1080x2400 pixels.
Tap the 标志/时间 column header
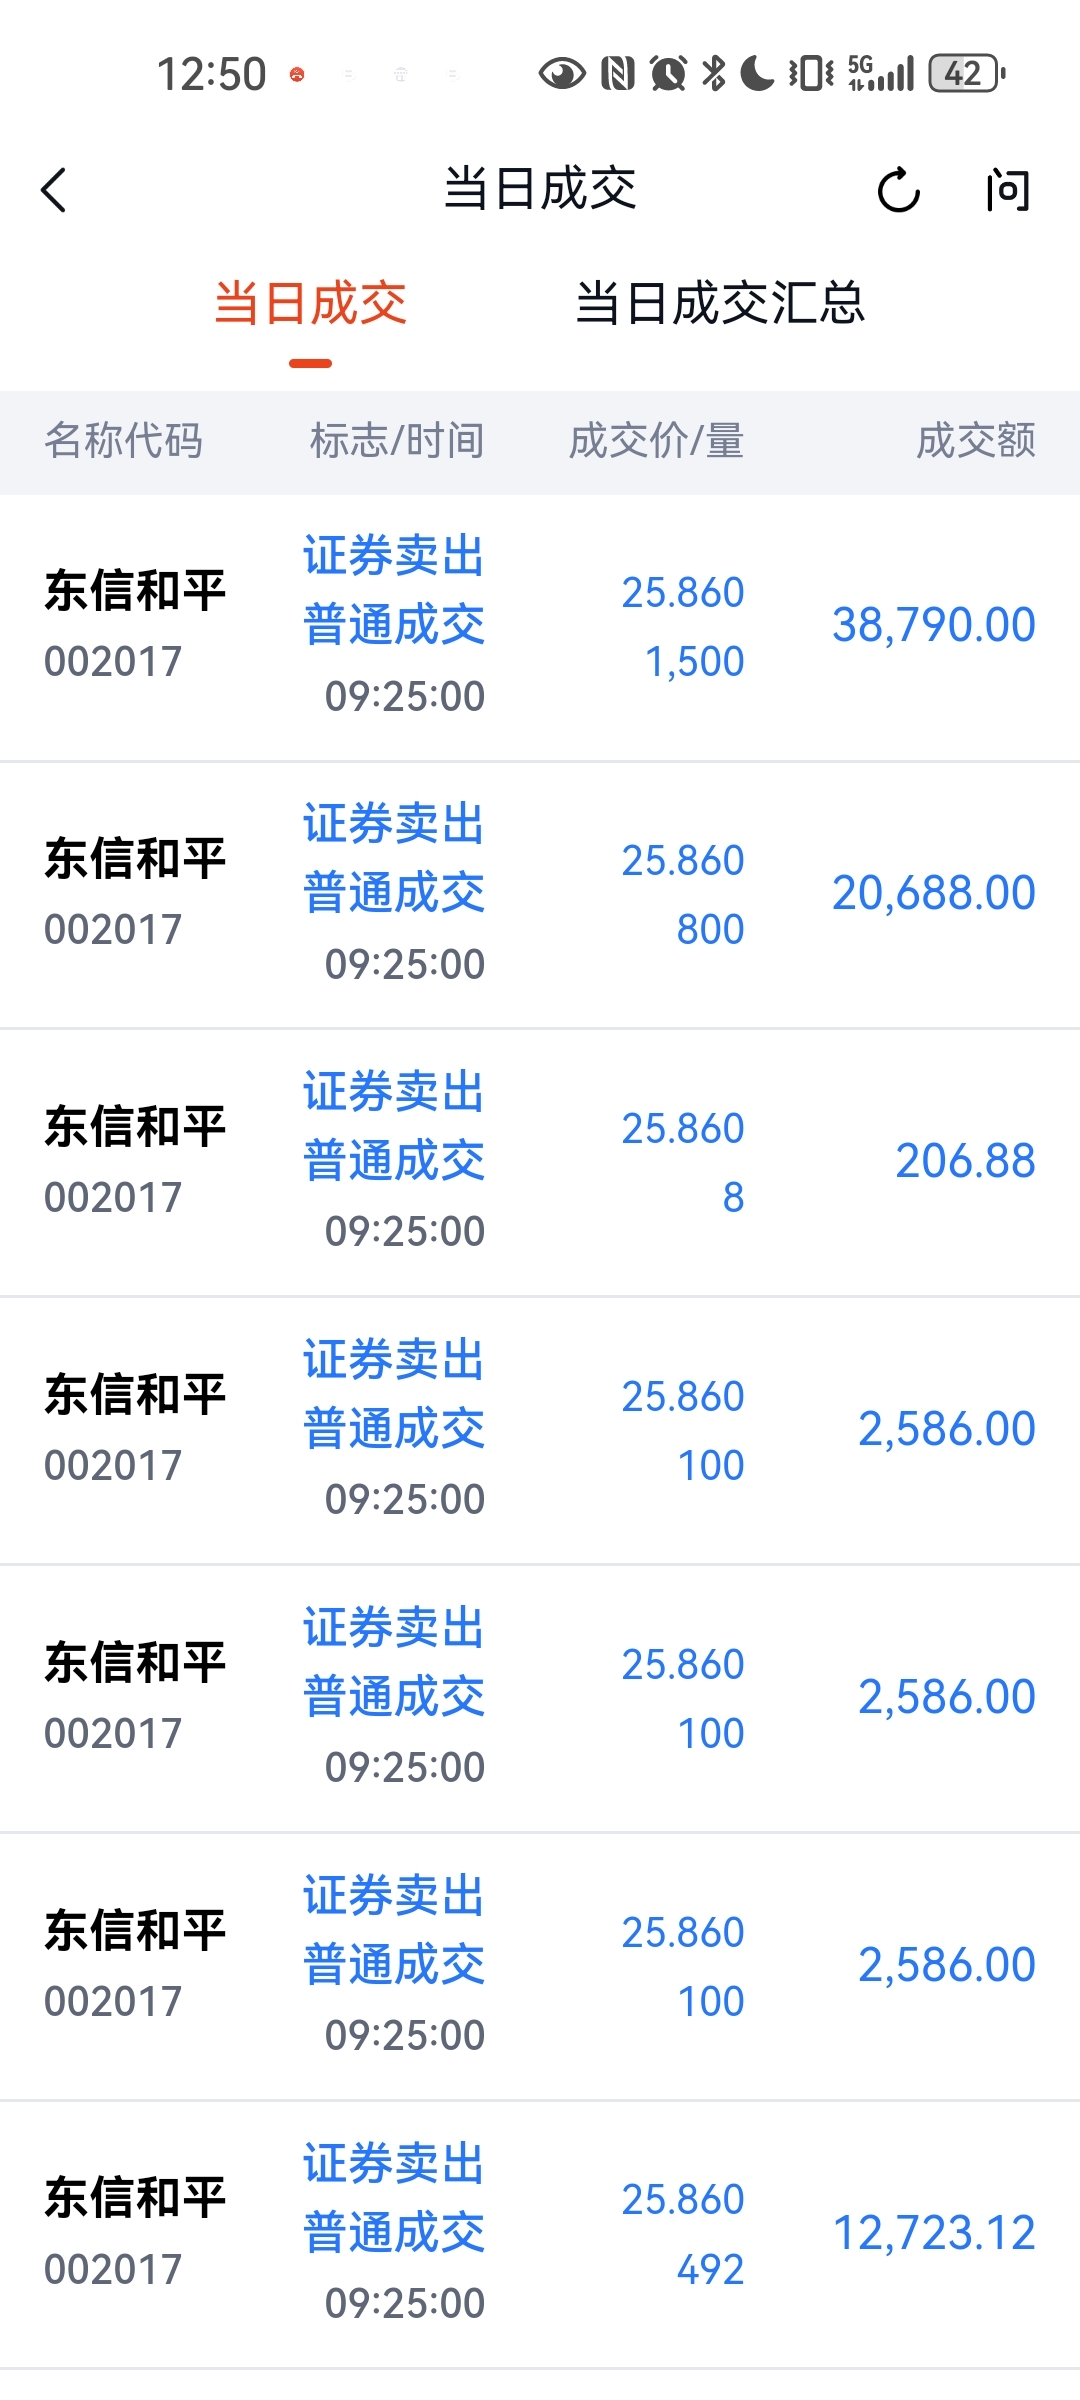click(x=397, y=441)
